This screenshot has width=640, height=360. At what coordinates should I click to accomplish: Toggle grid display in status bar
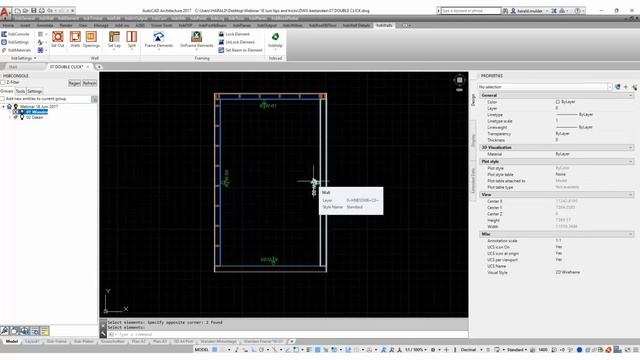tap(215, 350)
